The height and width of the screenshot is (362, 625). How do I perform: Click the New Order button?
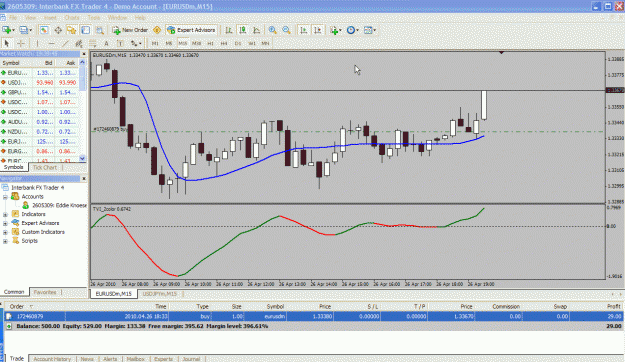(130, 30)
